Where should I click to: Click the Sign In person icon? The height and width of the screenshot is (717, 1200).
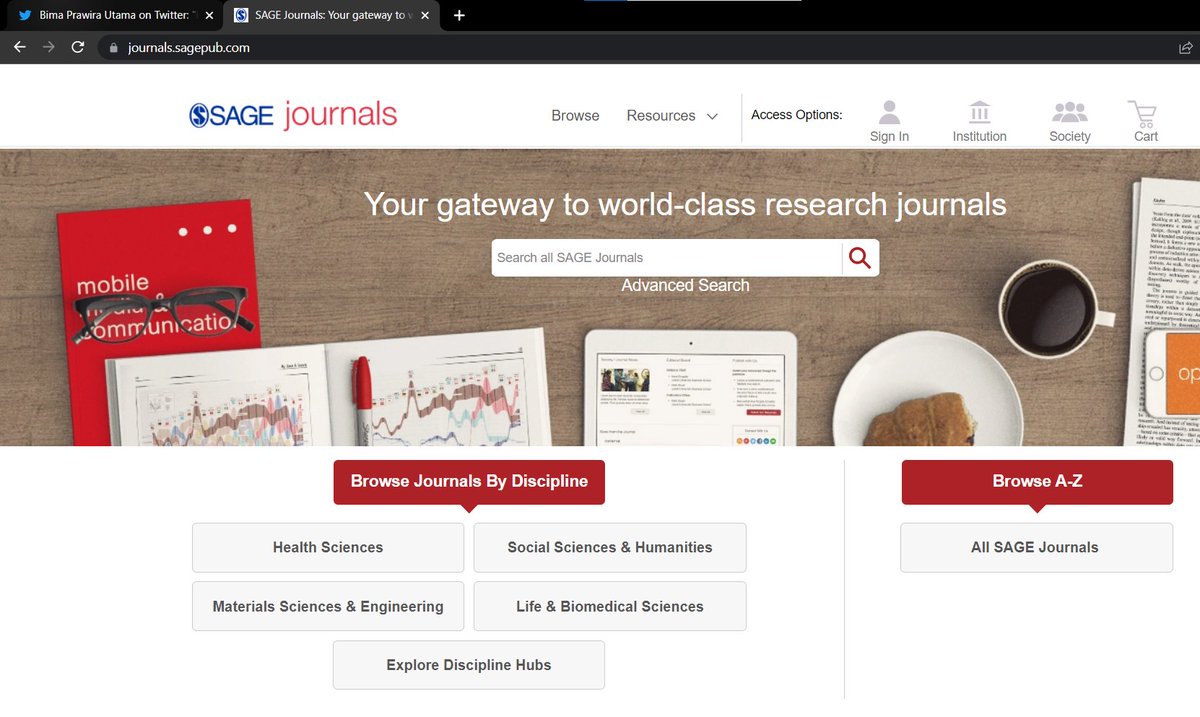coord(889,112)
